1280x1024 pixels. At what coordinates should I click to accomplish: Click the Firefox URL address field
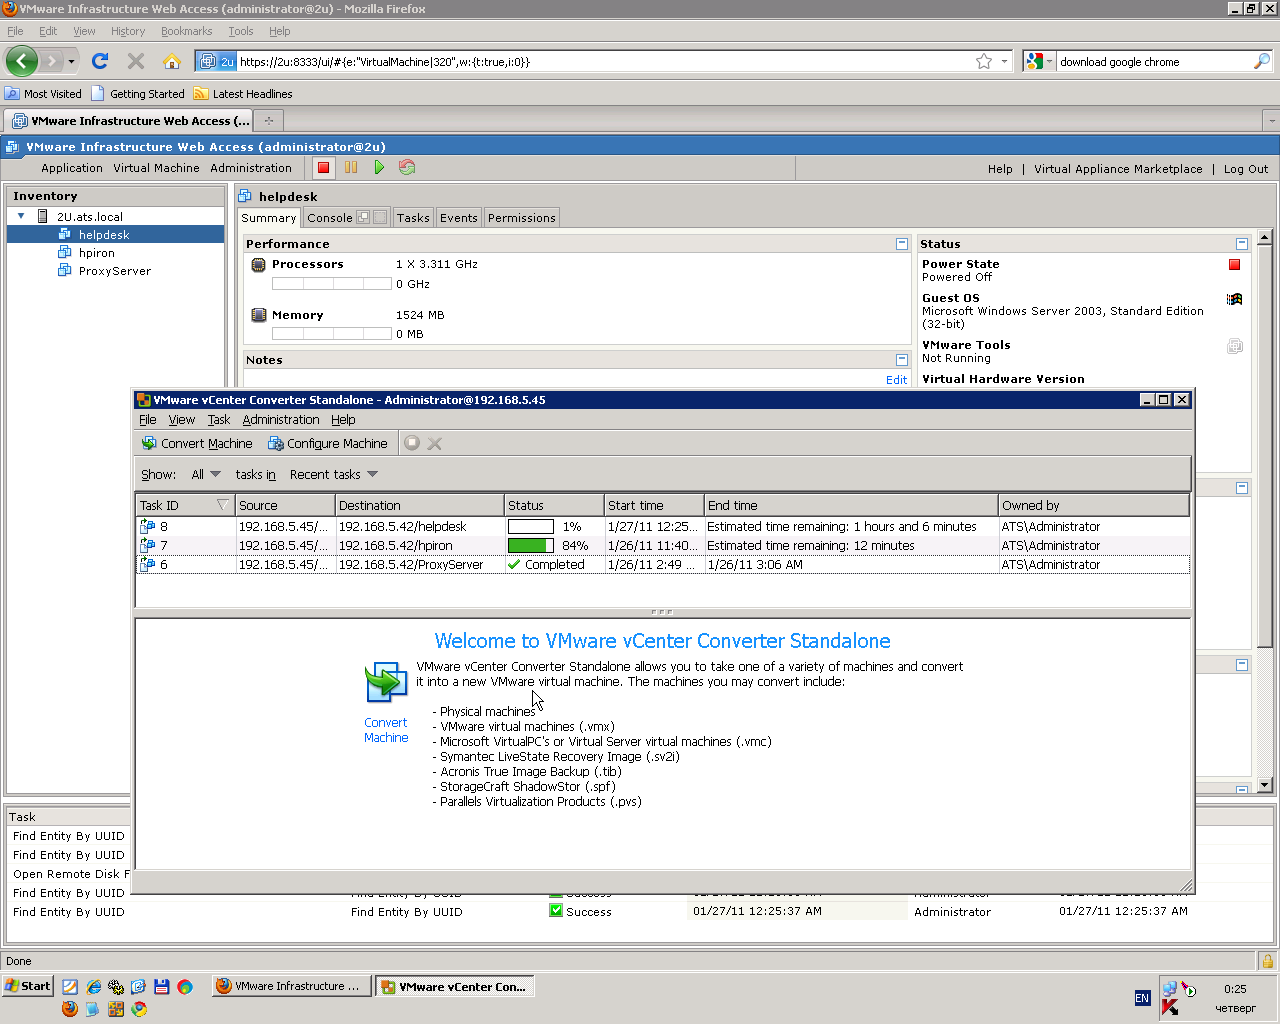[605, 61]
